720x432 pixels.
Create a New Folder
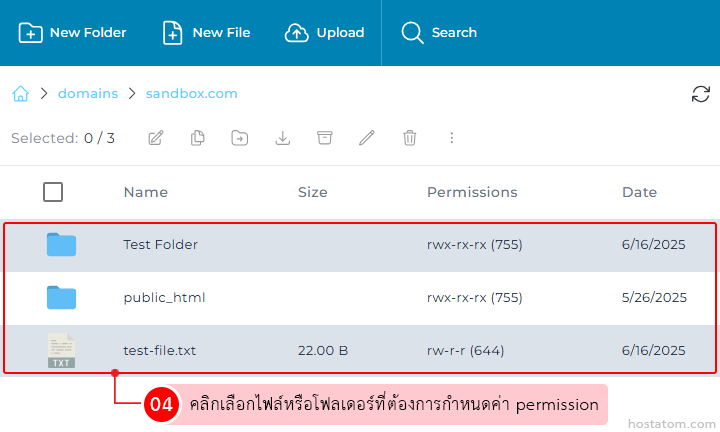(x=73, y=33)
